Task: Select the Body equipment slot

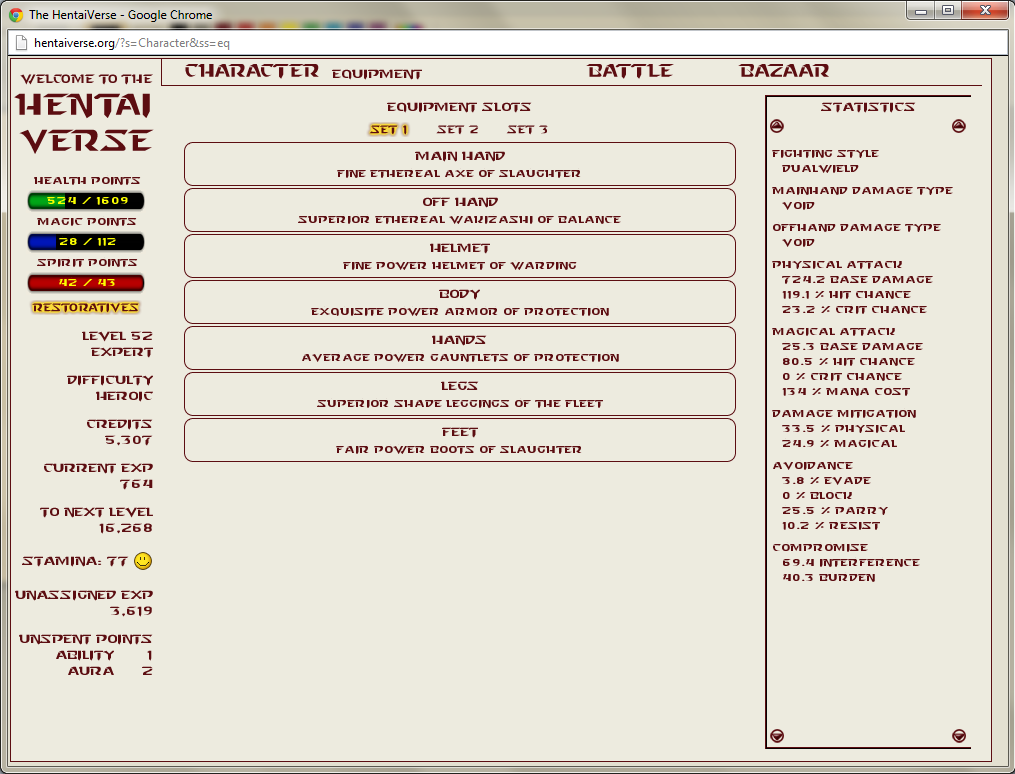Action: 460,302
